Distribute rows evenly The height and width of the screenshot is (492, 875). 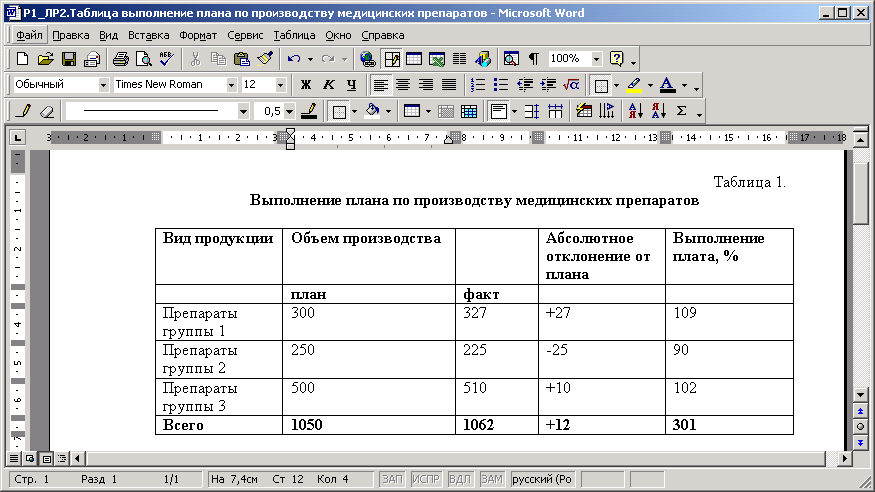[532, 111]
